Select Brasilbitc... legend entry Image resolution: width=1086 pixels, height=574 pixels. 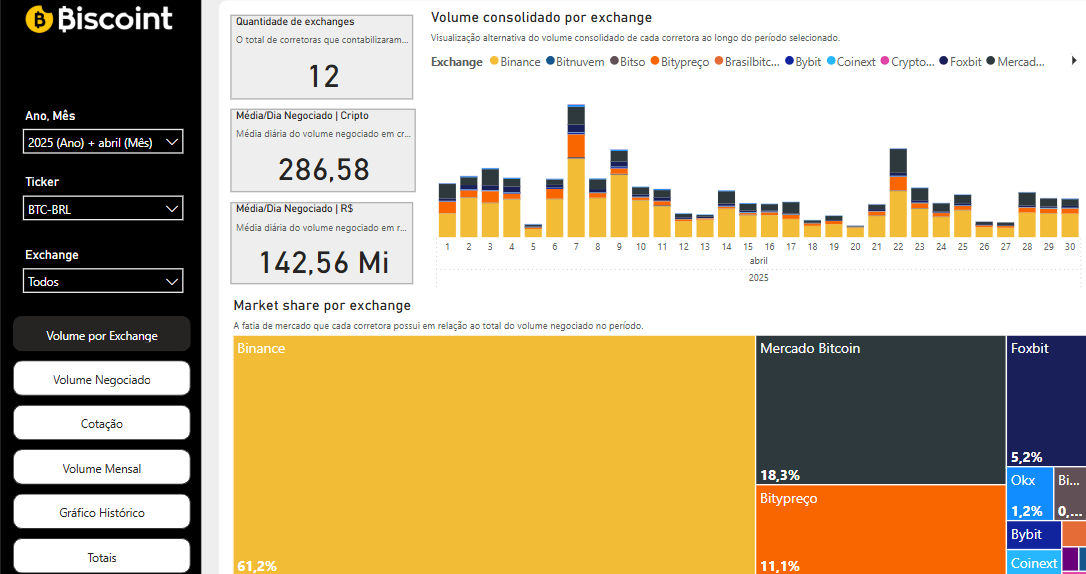[747, 62]
